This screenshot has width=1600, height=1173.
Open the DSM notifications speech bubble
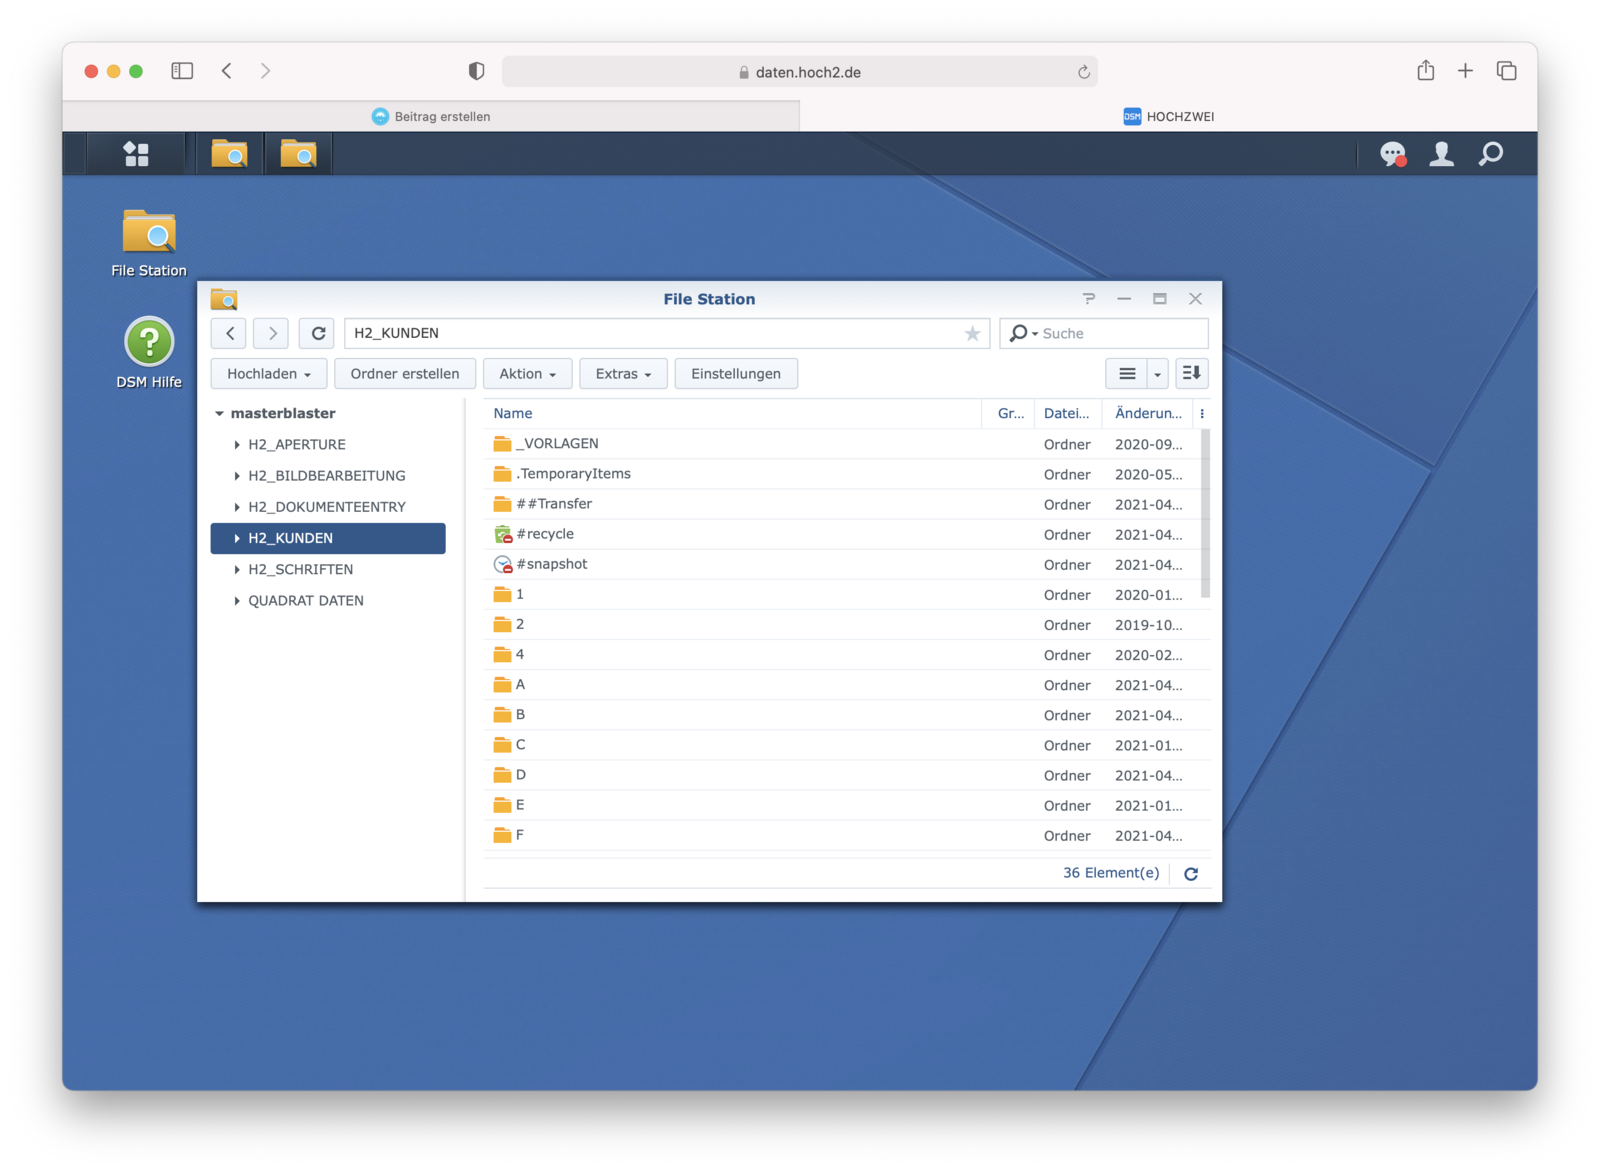click(1392, 154)
